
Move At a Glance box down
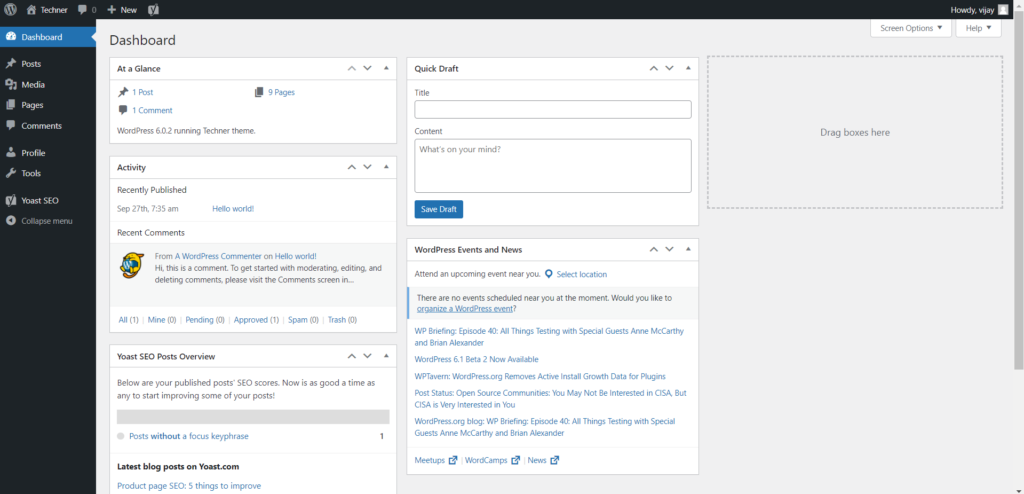pyautogui.click(x=367, y=68)
